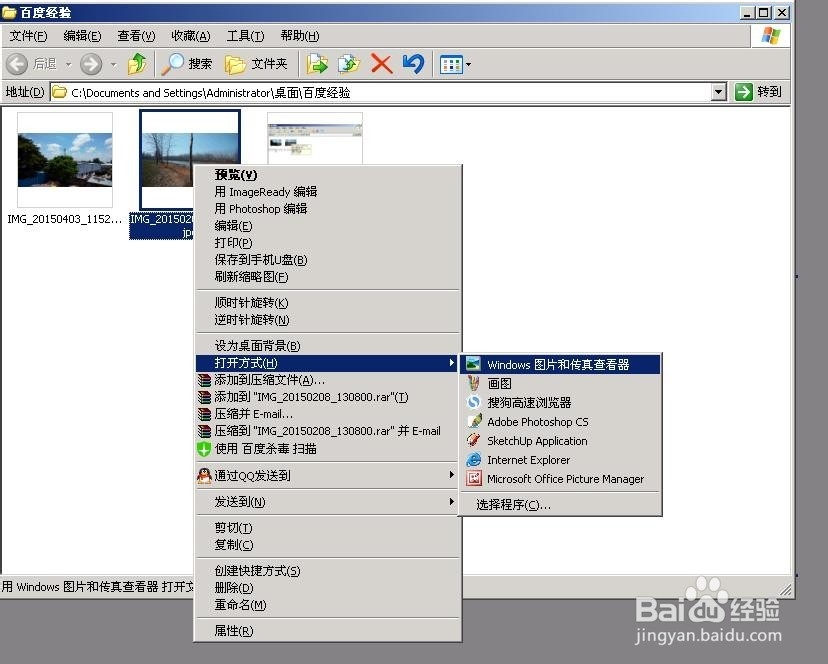
Task: Click Microsoft Office Picture Manager icon
Action: [x=474, y=479]
